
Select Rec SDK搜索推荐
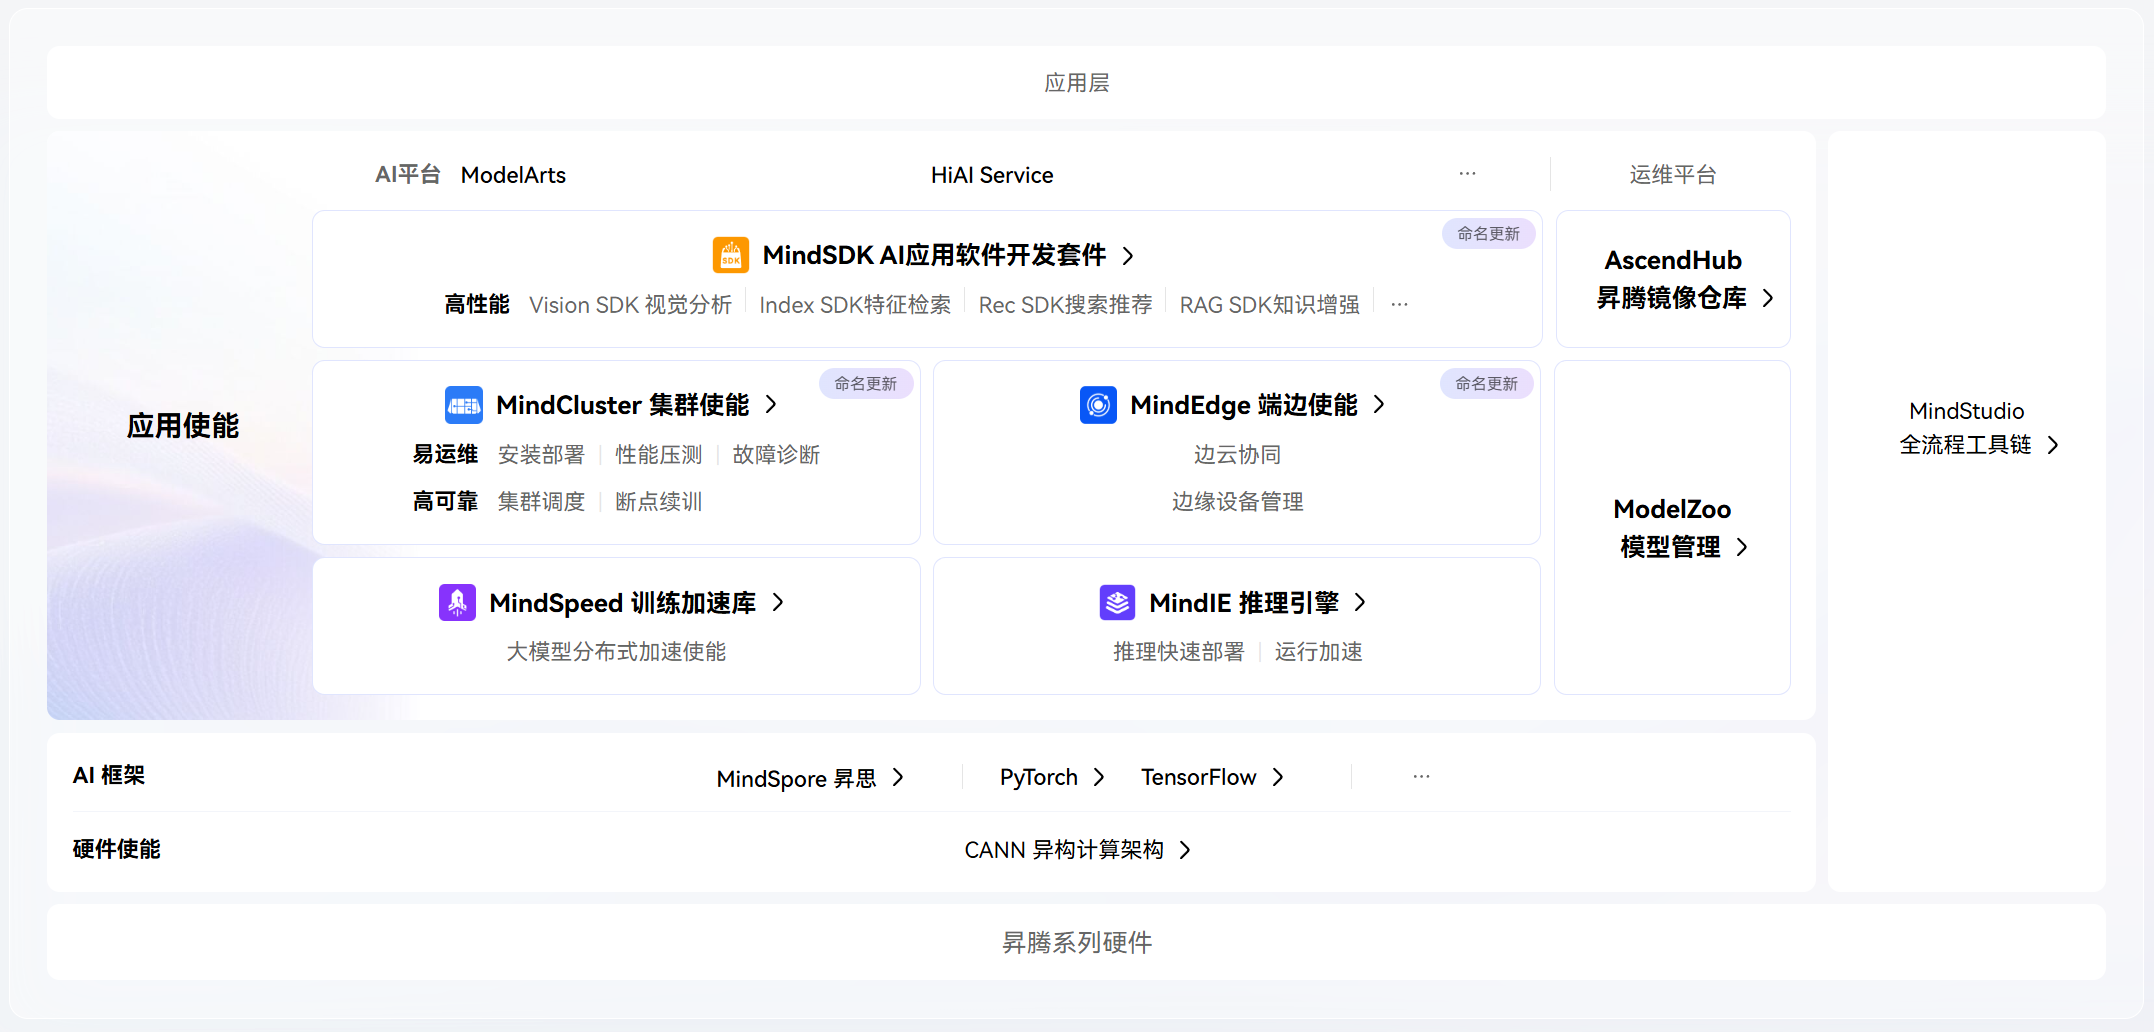pos(1065,305)
